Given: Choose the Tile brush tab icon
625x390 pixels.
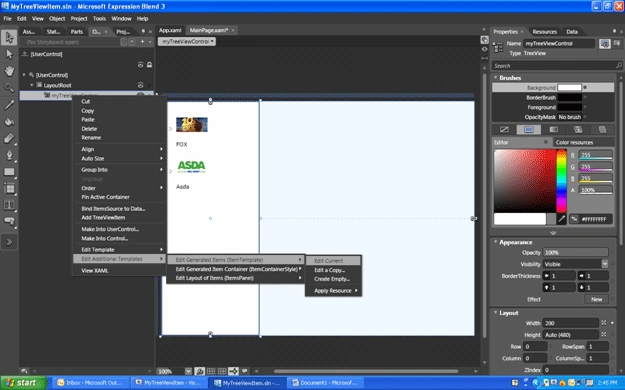Looking at the screenshot, I should pyautogui.click(x=578, y=129).
